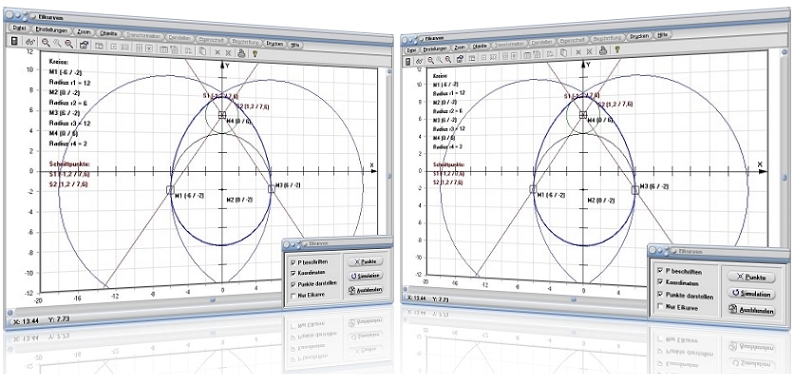
Task: Click the copy pages icon in left window toolbar
Action: pos(202,51)
